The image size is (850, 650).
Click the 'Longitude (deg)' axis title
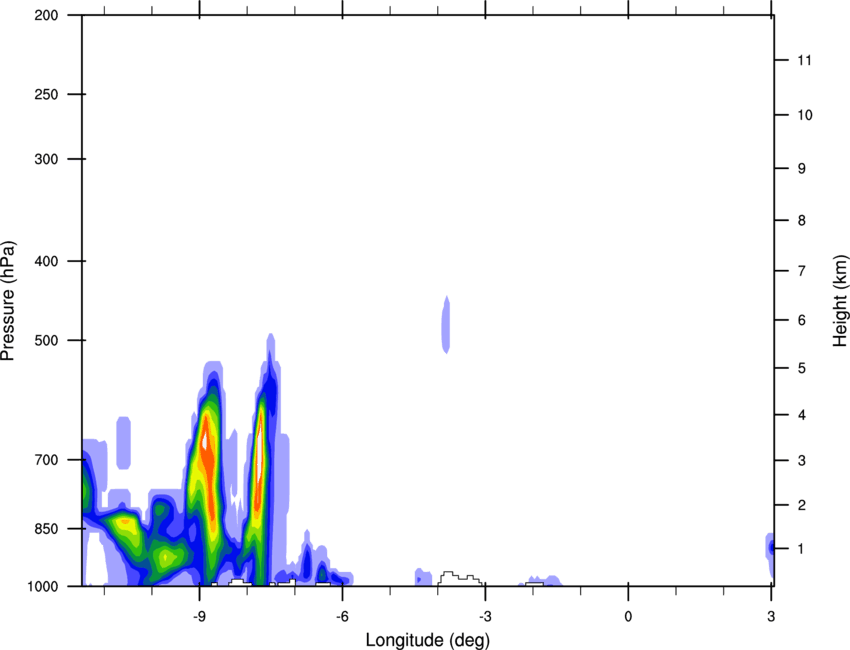(x=428, y=640)
